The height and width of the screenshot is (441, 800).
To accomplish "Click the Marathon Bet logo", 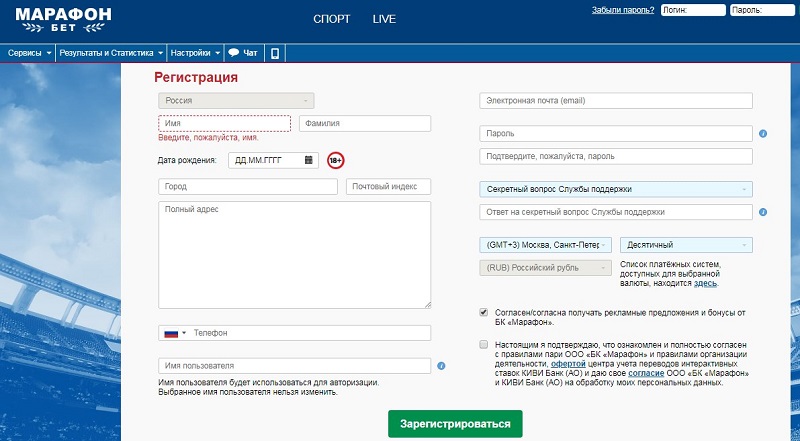I will (62, 19).
